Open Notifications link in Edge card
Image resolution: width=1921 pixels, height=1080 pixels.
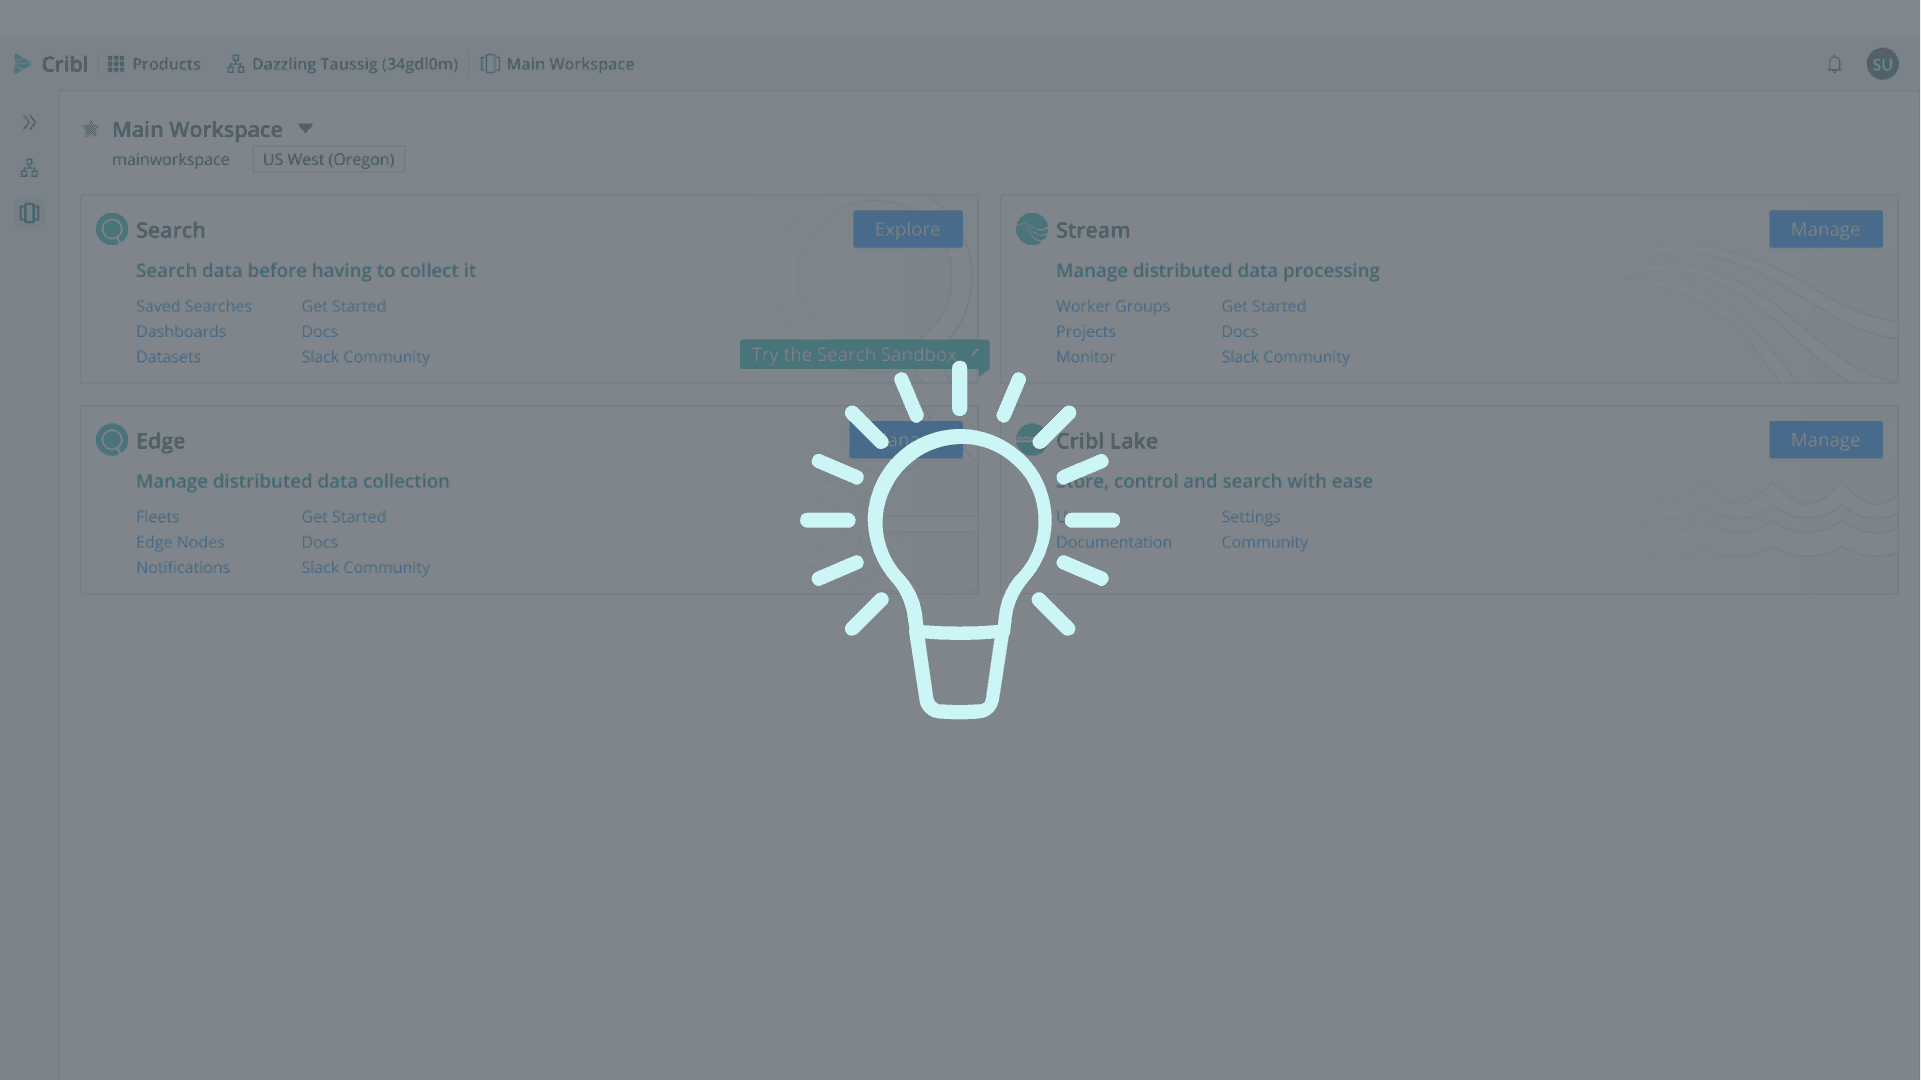pos(183,567)
